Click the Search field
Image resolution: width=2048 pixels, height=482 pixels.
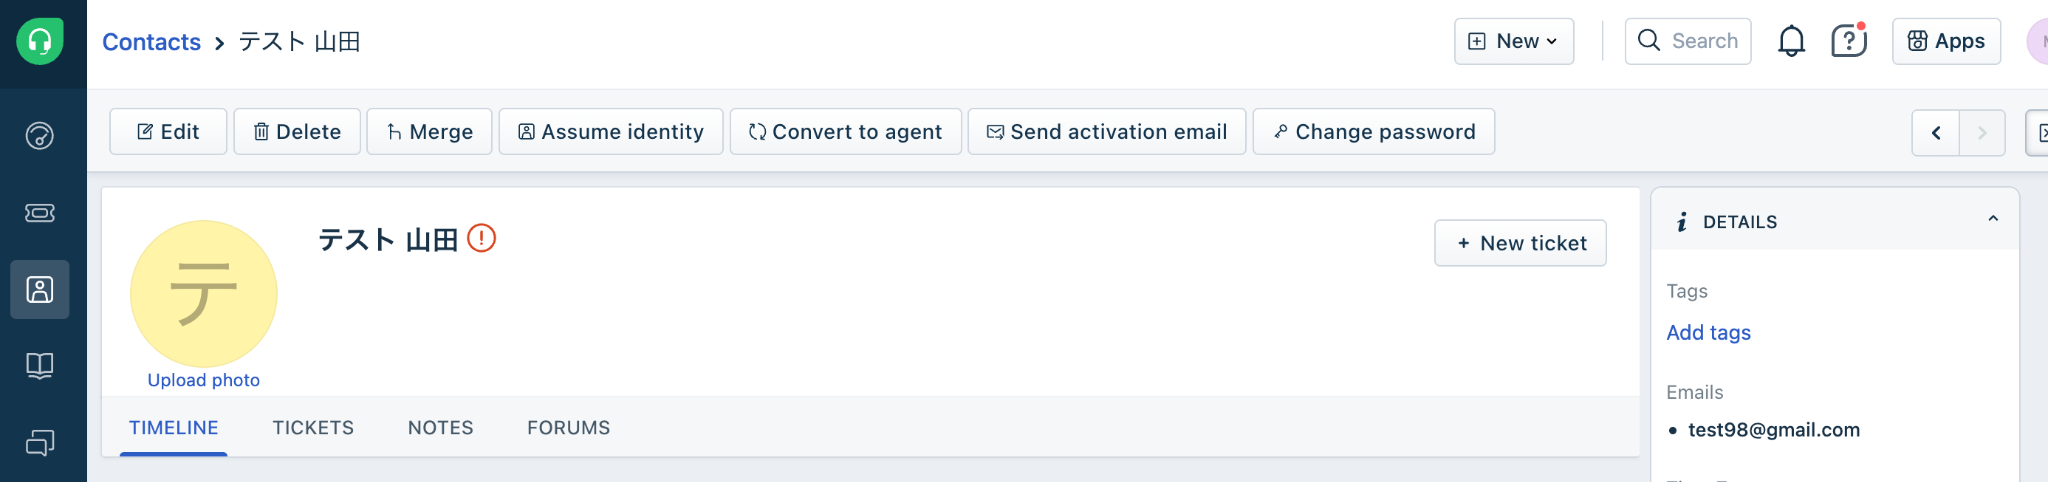coord(1688,41)
